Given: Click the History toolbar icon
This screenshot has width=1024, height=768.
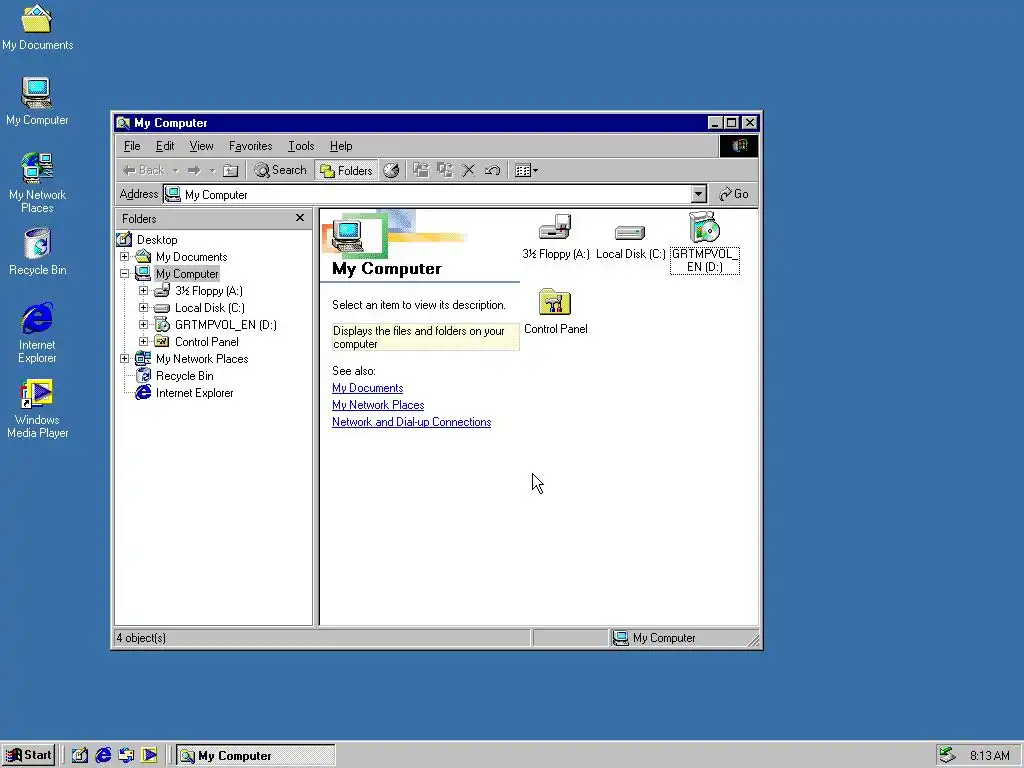Looking at the screenshot, I should pyautogui.click(x=391, y=170).
